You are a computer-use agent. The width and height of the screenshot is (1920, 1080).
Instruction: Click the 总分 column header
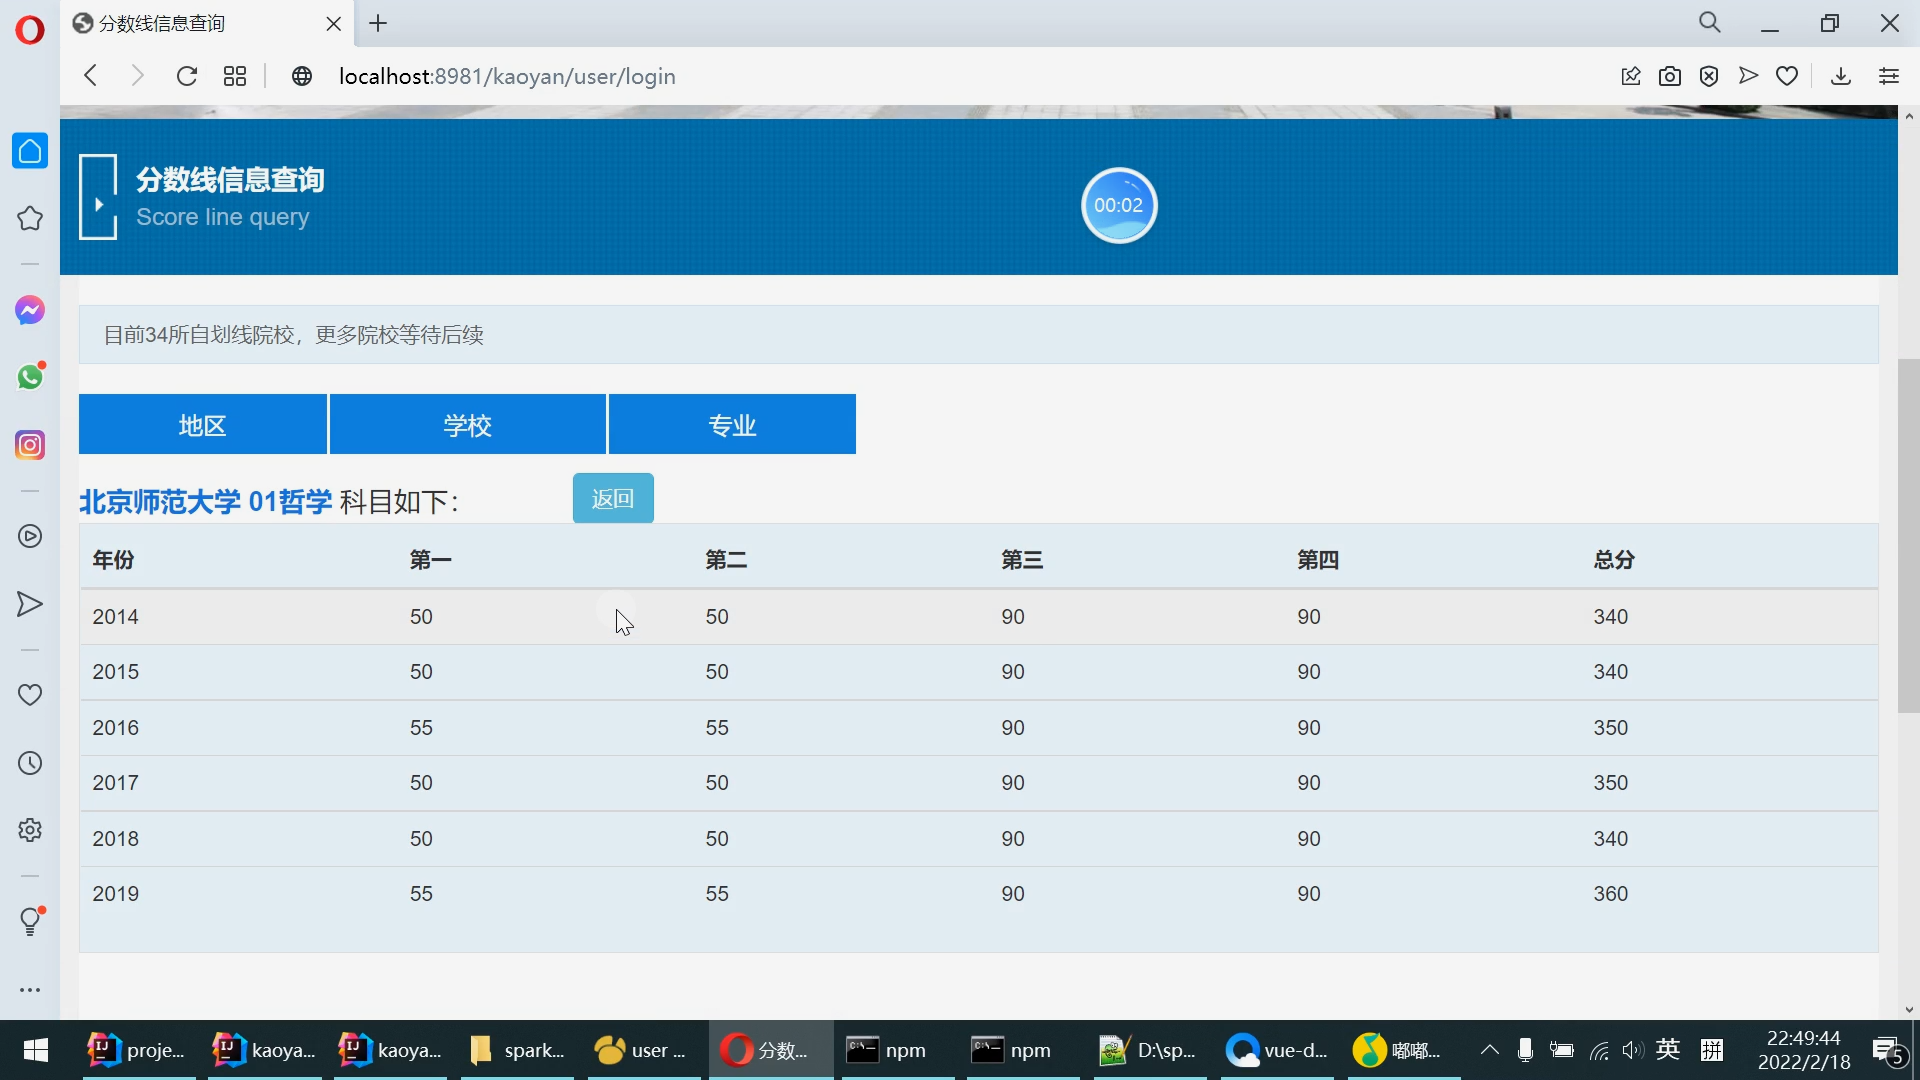click(x=1614, y=559)
